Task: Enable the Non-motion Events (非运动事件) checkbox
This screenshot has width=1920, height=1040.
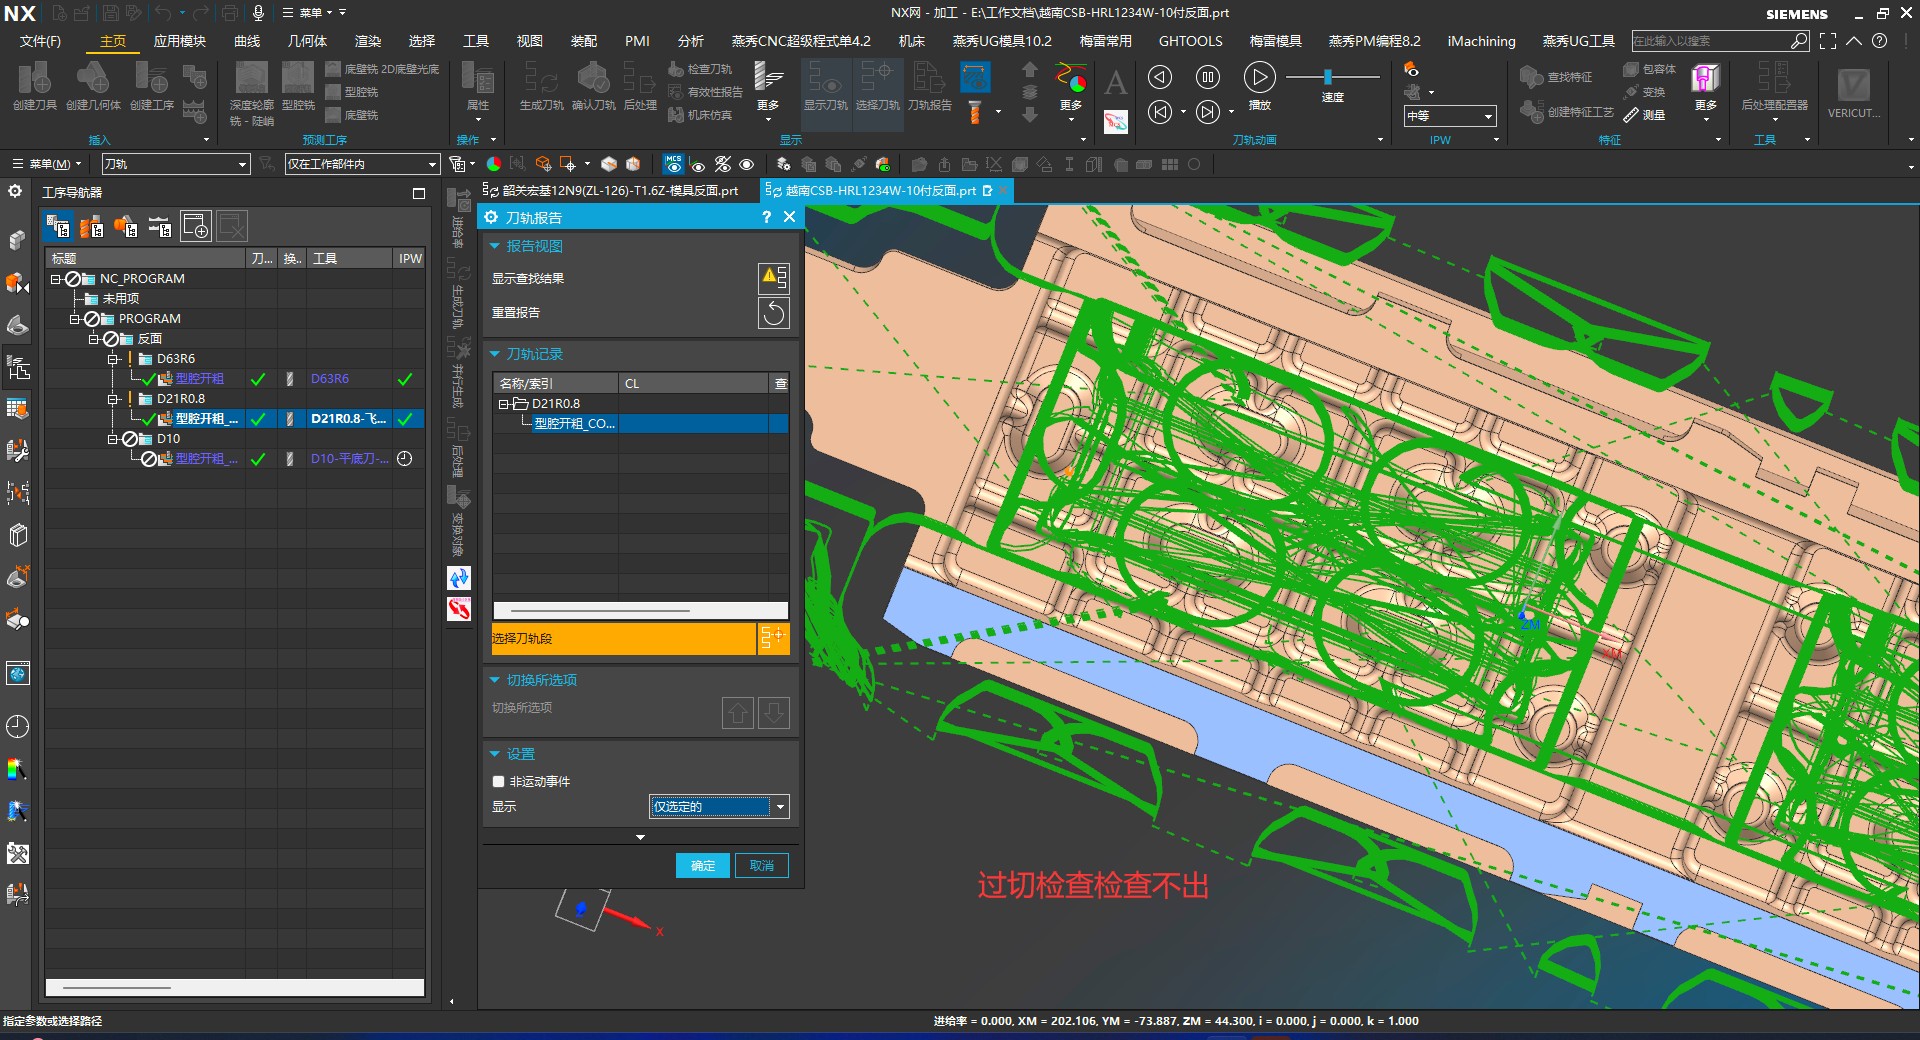Action: (x=498, y=782)
